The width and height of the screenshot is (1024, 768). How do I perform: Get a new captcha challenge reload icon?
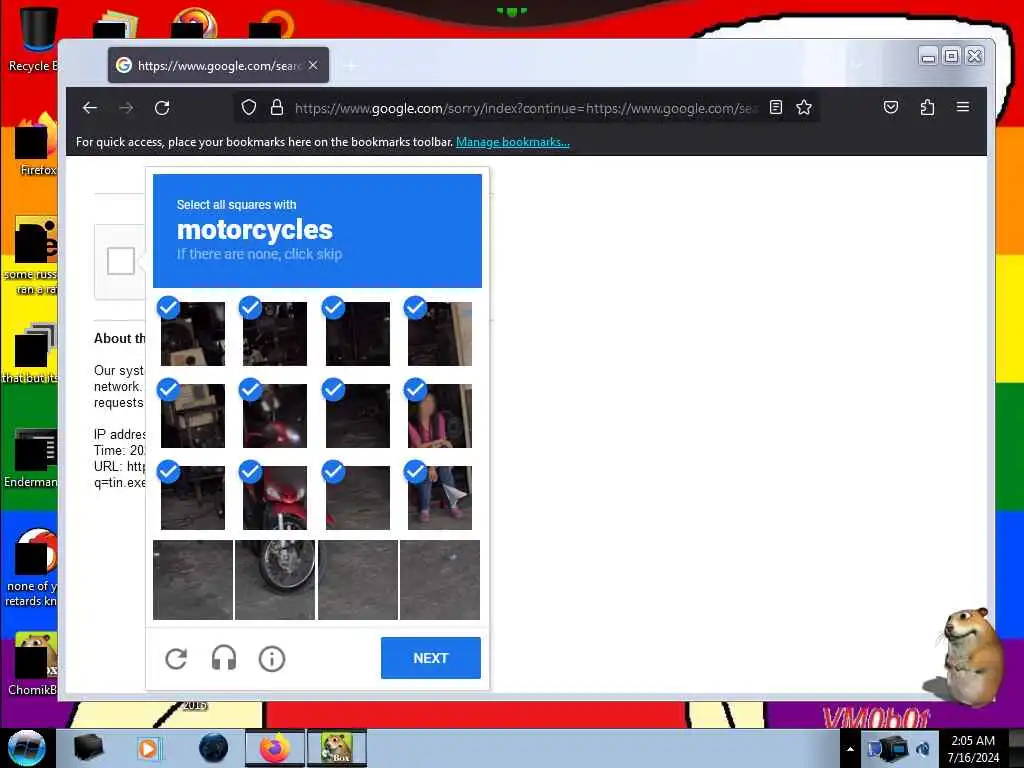pyautogui.click(x=176, y=658)
